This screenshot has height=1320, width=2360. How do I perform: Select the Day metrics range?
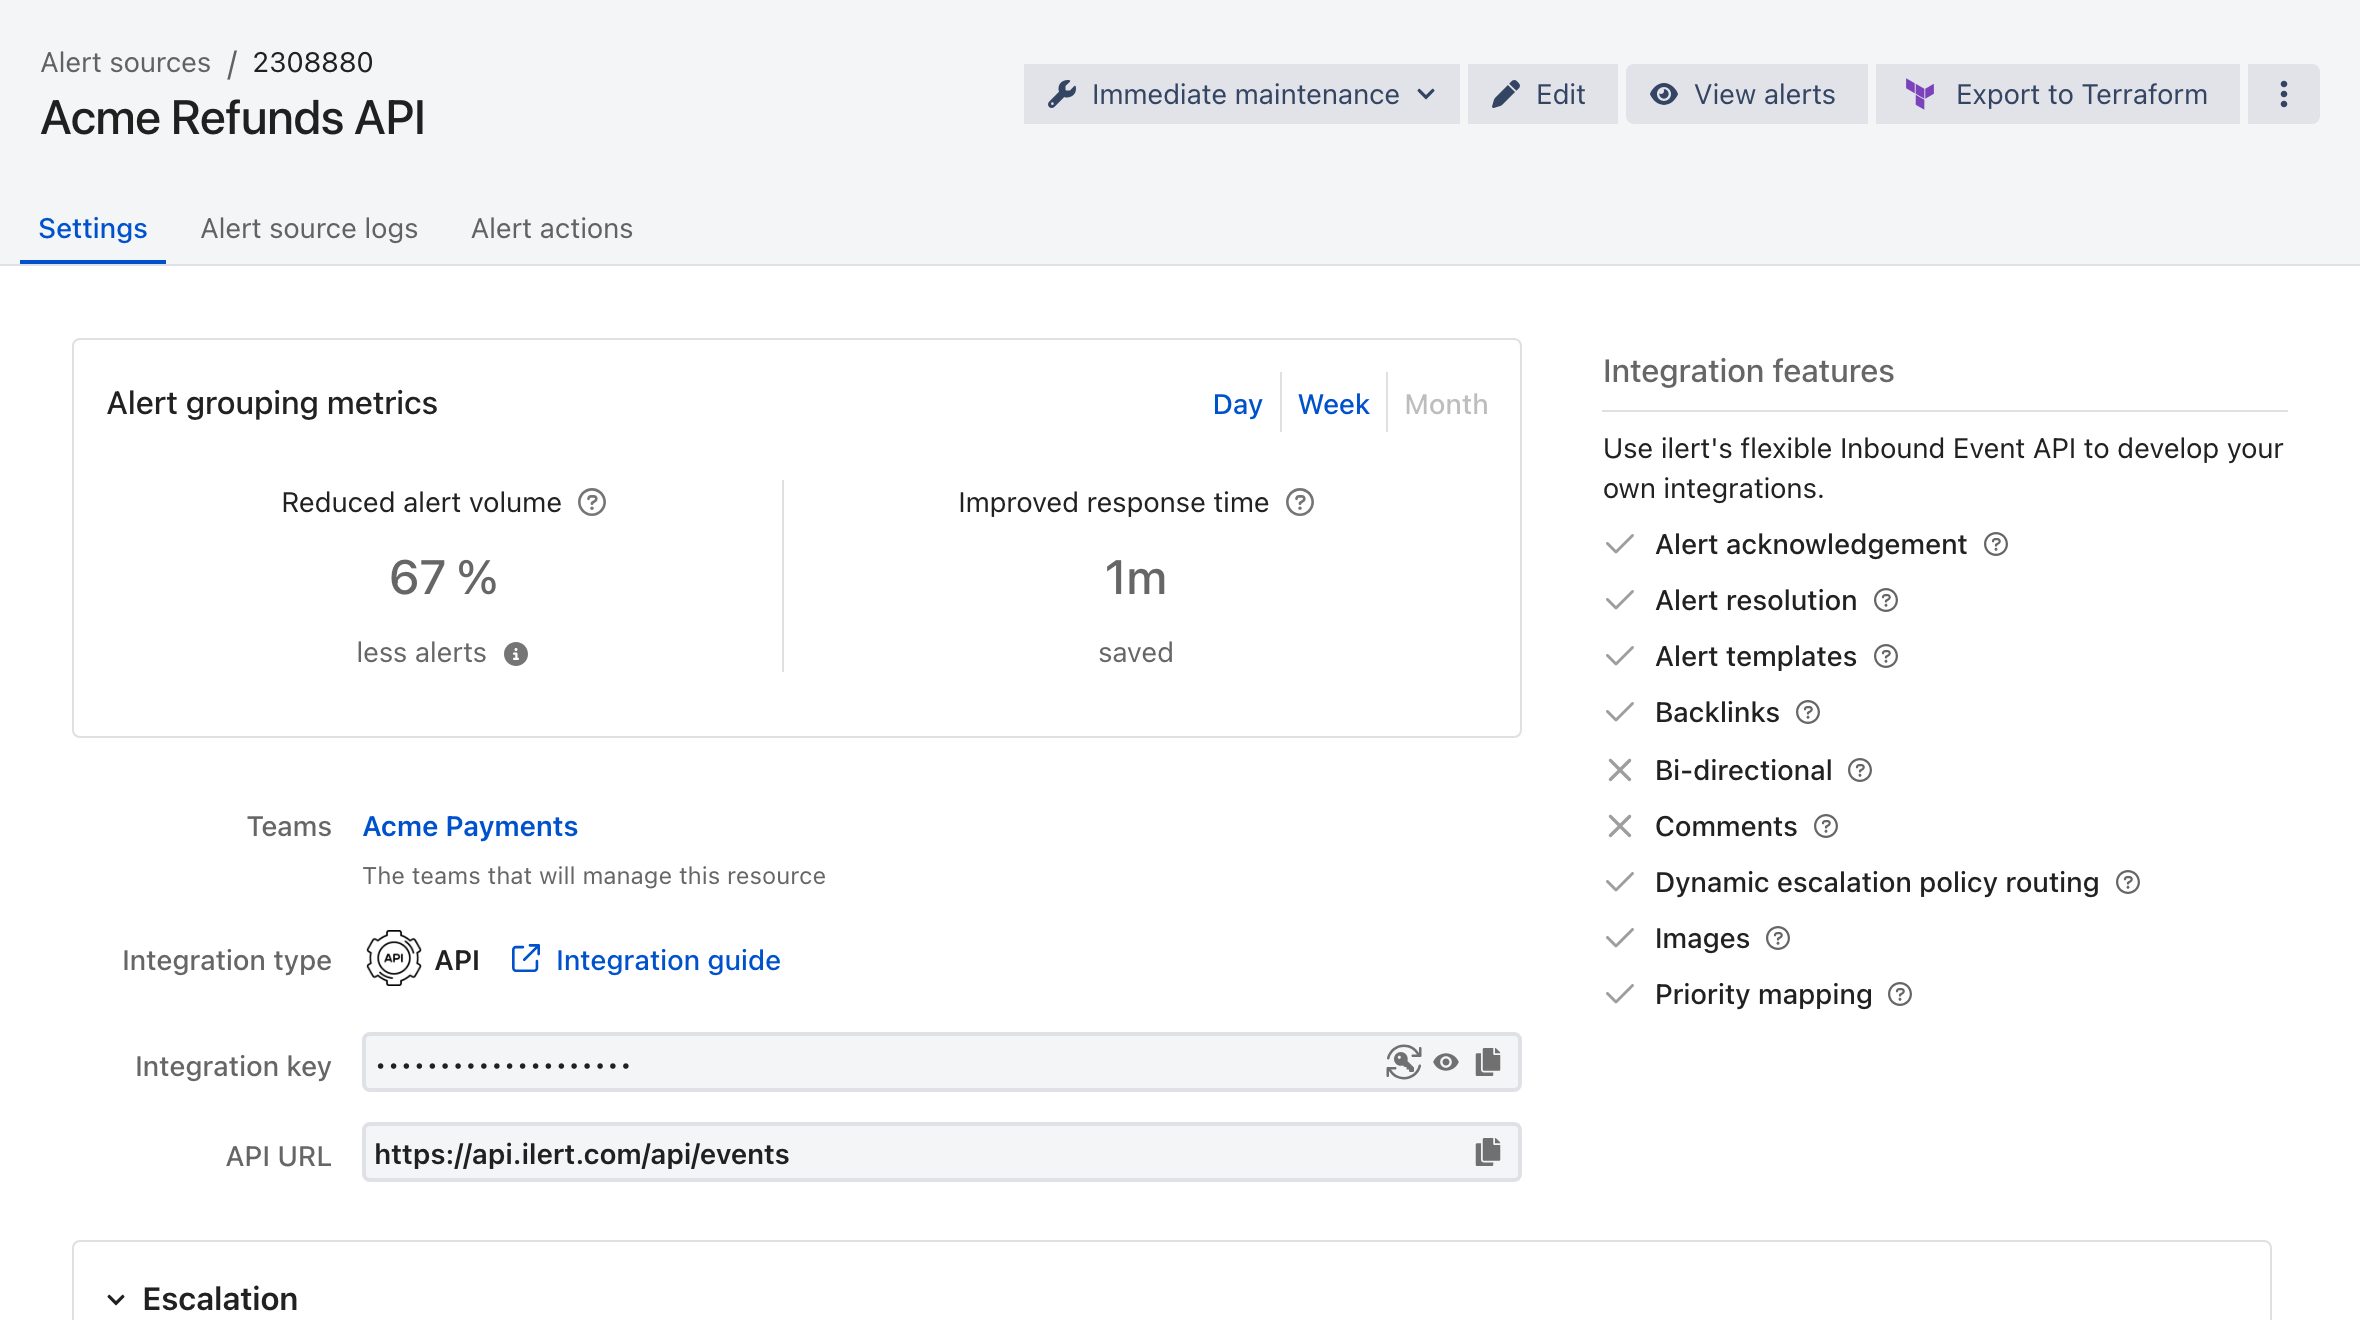click(1237, 404)
